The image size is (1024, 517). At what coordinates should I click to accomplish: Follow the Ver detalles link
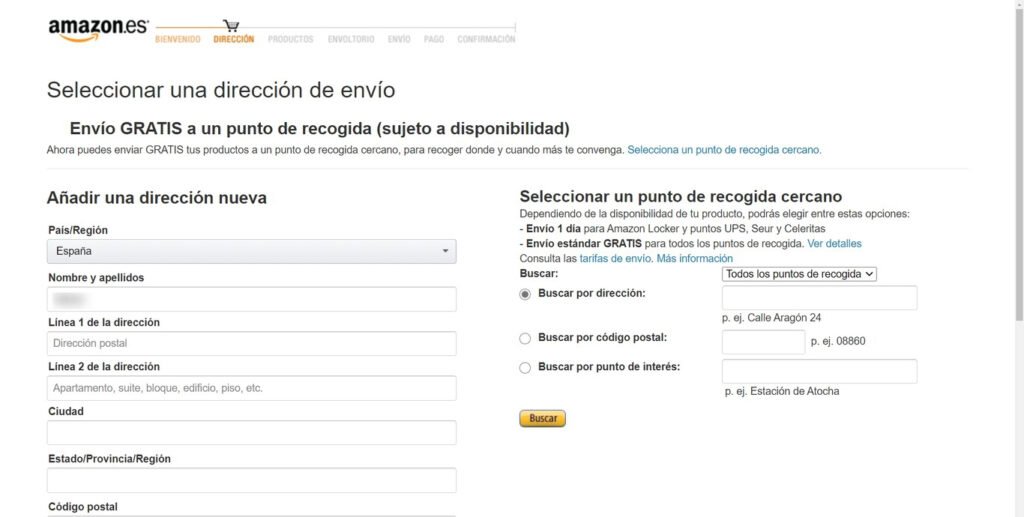coord(834,244)
